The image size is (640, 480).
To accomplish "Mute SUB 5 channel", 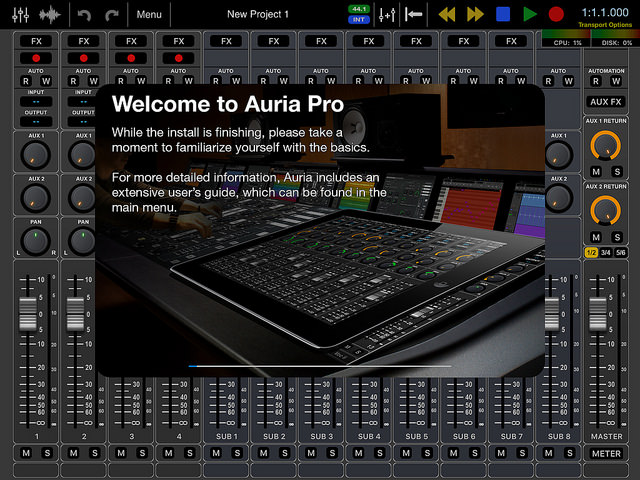I will point(406,453).
